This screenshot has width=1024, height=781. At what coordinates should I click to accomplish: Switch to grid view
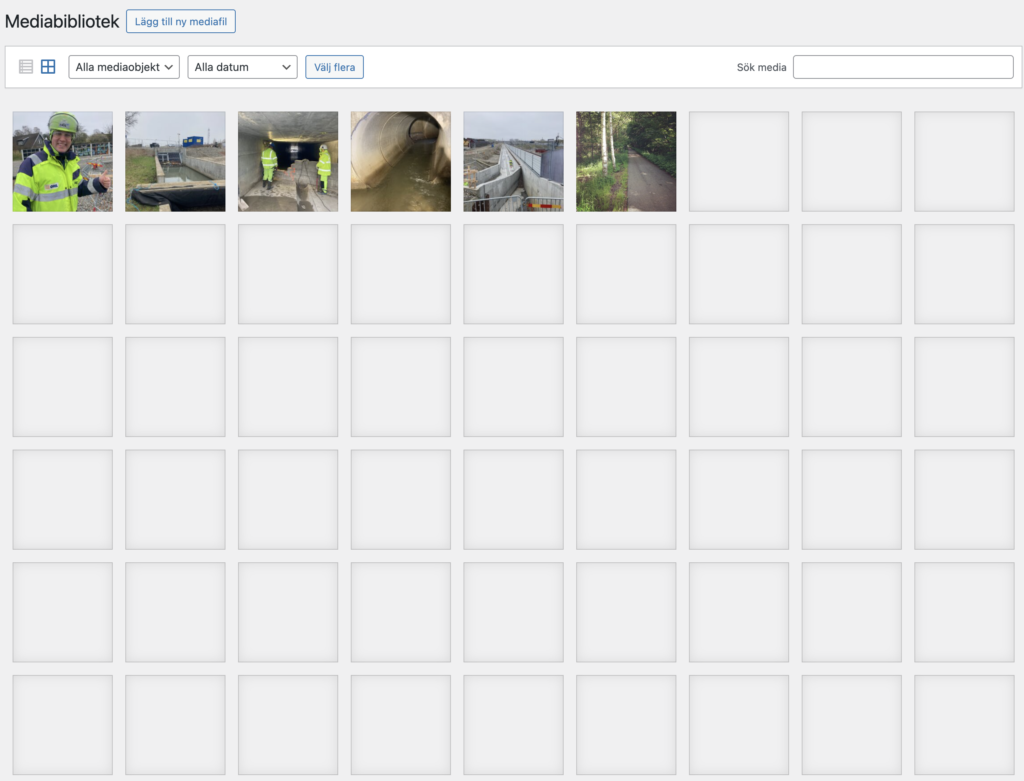[48, 67]
